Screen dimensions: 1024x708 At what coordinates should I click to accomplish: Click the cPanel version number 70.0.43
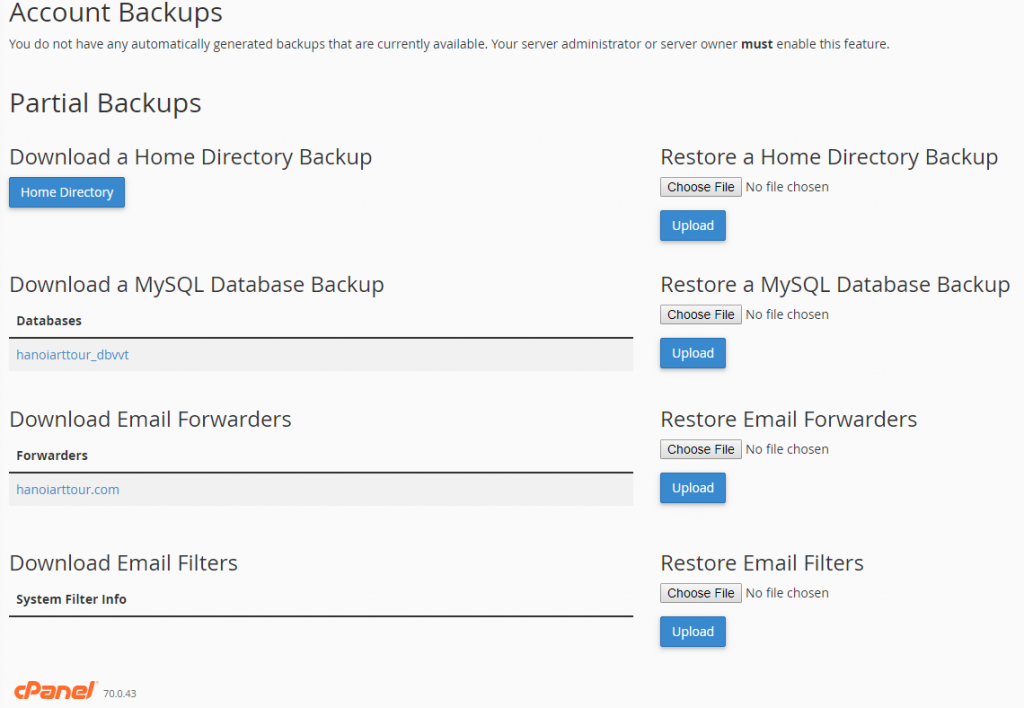120,694
